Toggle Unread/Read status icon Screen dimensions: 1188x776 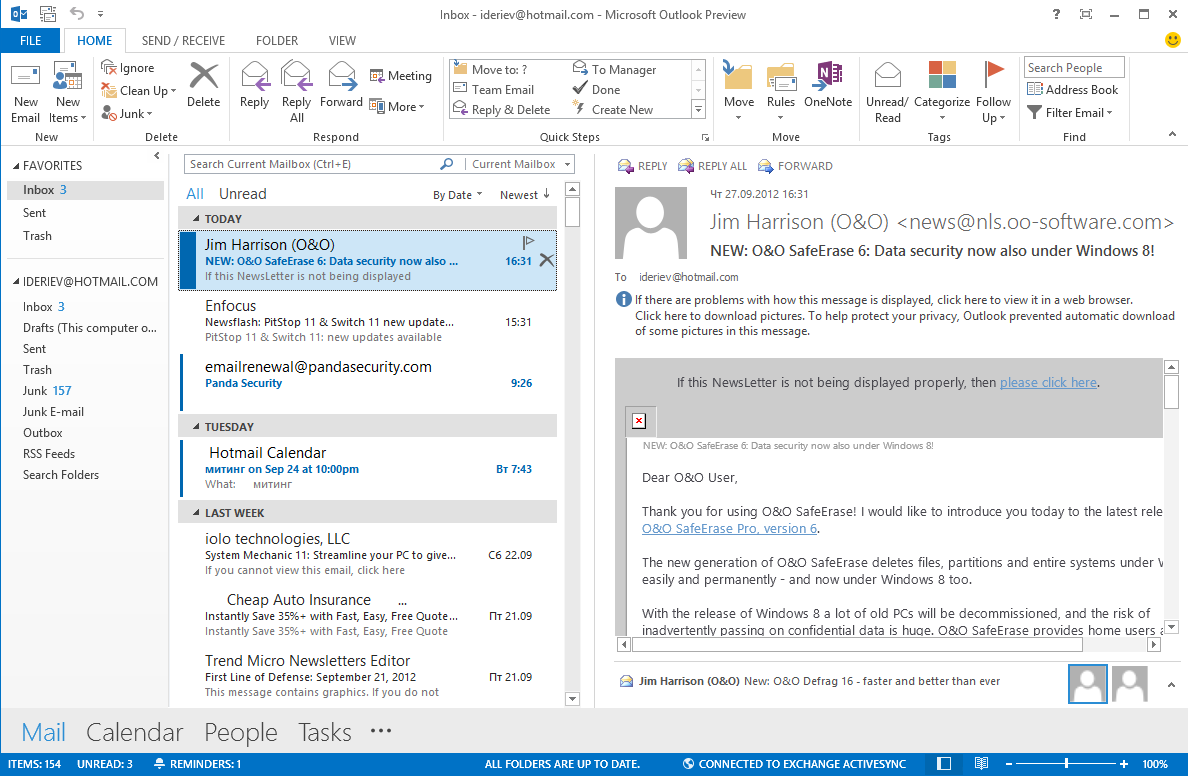887,76
